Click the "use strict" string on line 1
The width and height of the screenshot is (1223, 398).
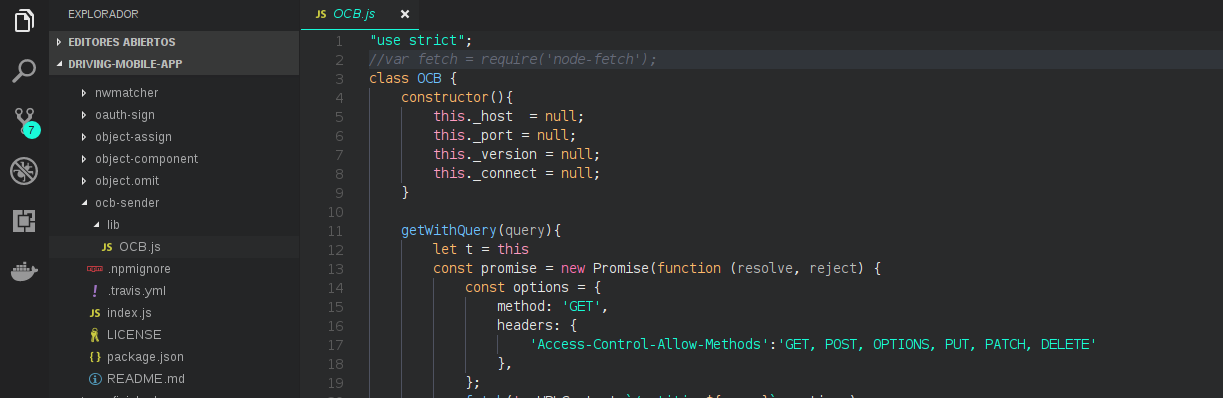[x=416, y=40]
